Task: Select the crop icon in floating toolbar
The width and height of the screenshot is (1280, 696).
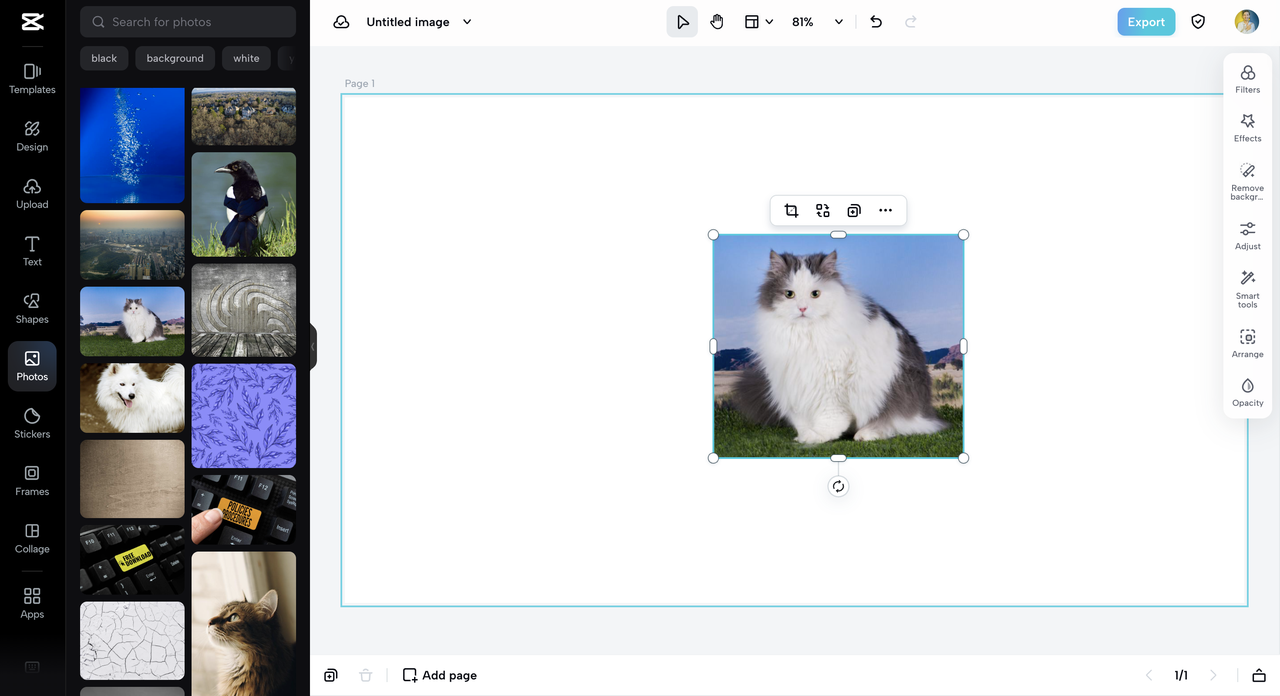Action: click(791, 210)
